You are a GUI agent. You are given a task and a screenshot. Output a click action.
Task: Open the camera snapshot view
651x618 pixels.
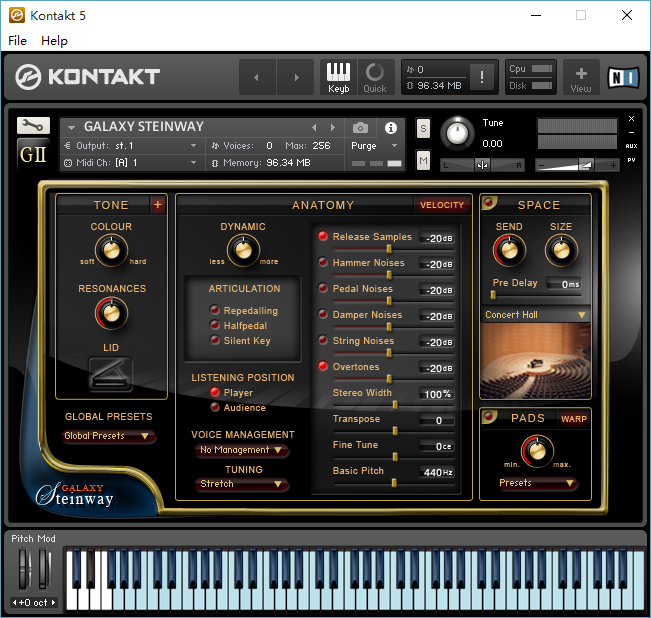[360, 128]
